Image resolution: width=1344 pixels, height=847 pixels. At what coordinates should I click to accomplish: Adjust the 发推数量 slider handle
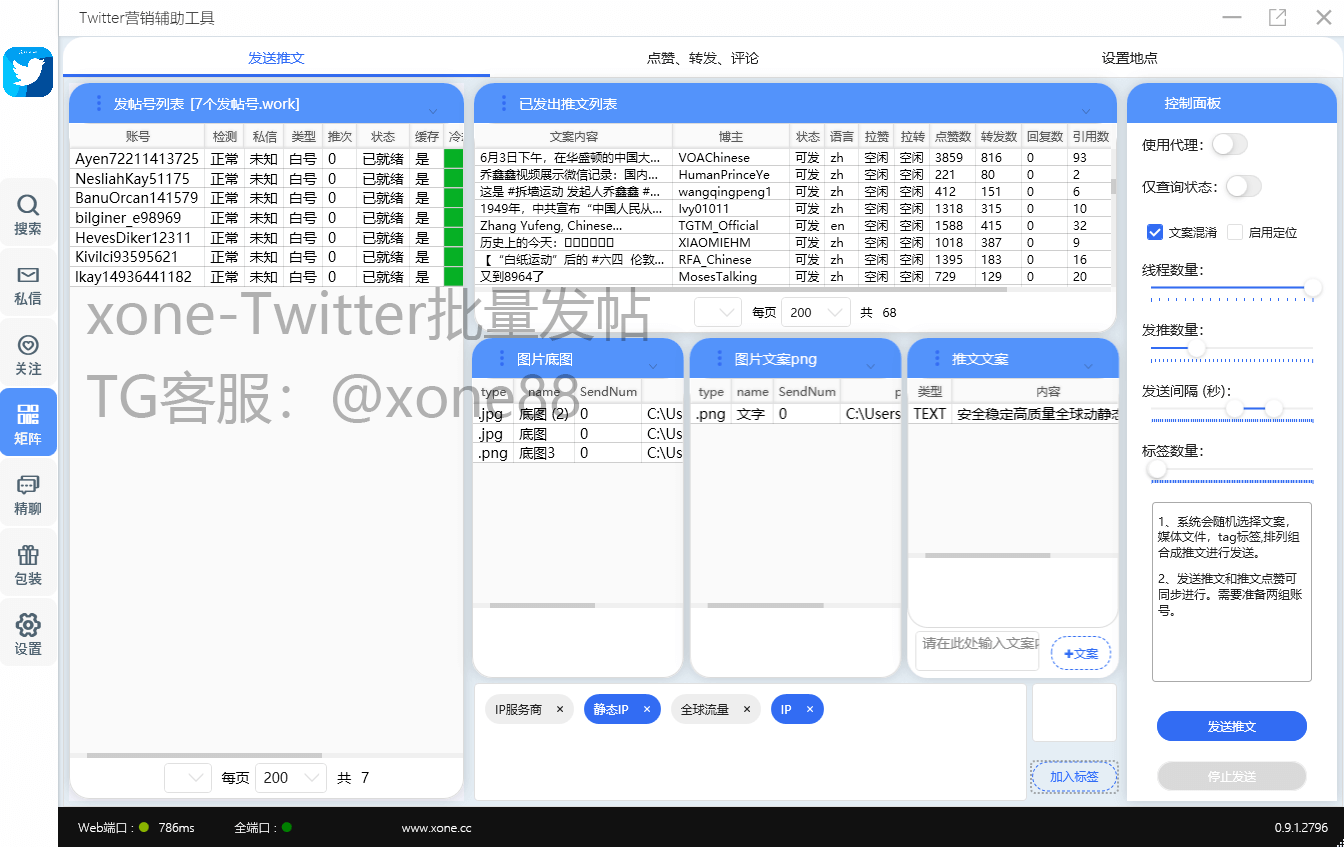click(x=1195, y=348)
